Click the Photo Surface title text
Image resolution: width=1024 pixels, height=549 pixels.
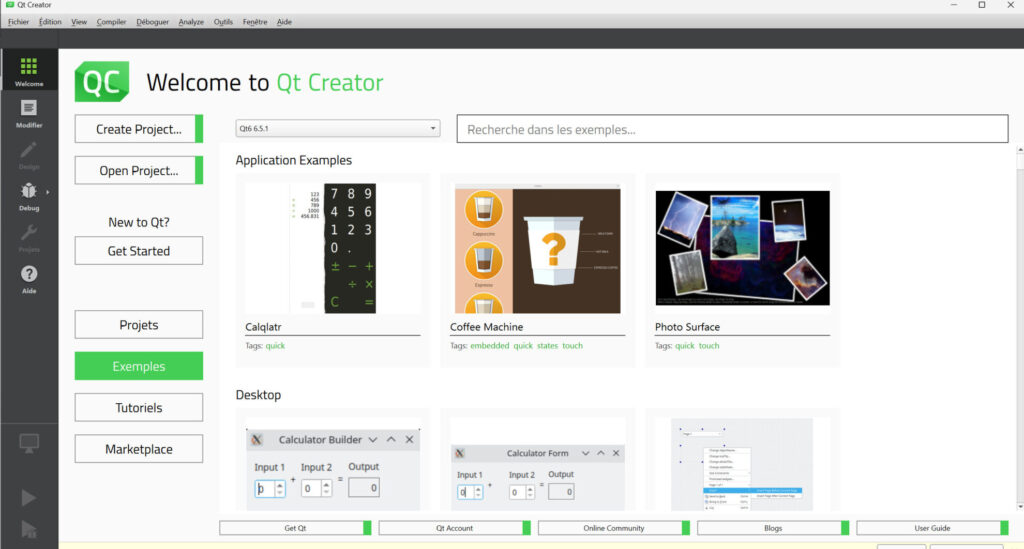[x=687, y=326]
